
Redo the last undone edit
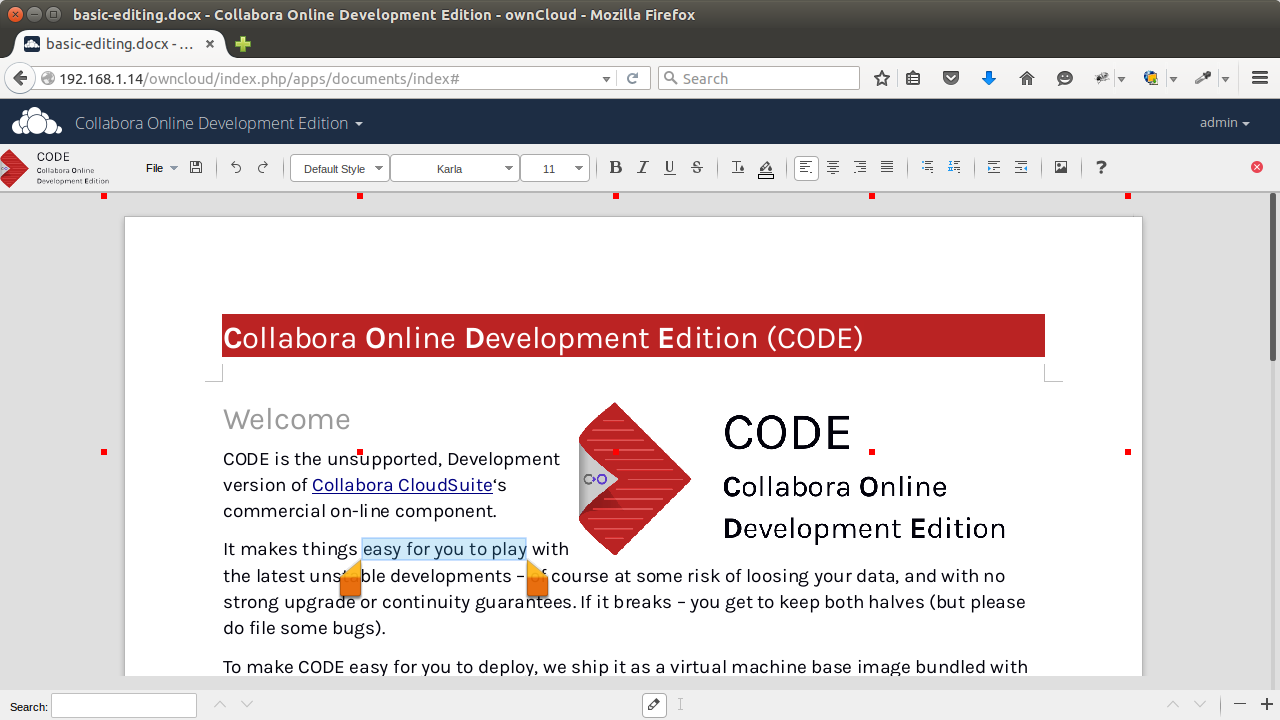point(263,167)
